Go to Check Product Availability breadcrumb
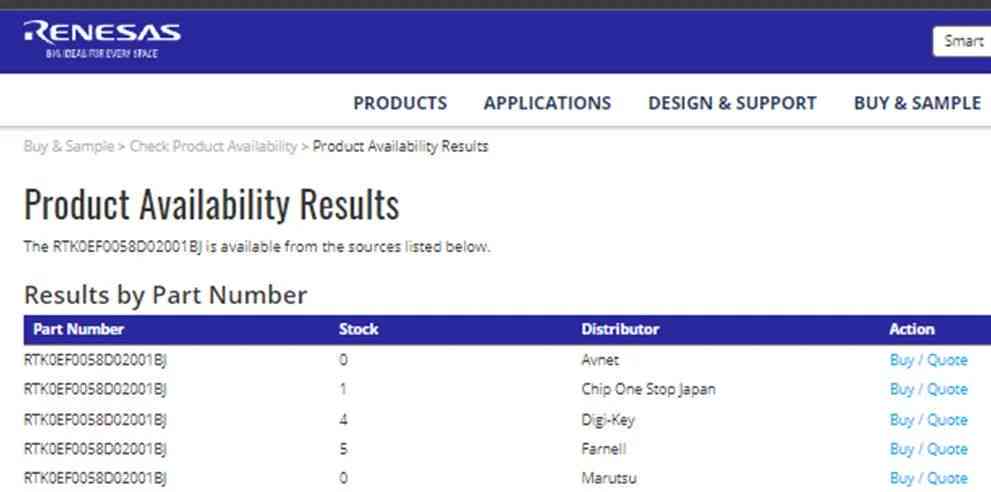The image size is (991, 492). 213,147
